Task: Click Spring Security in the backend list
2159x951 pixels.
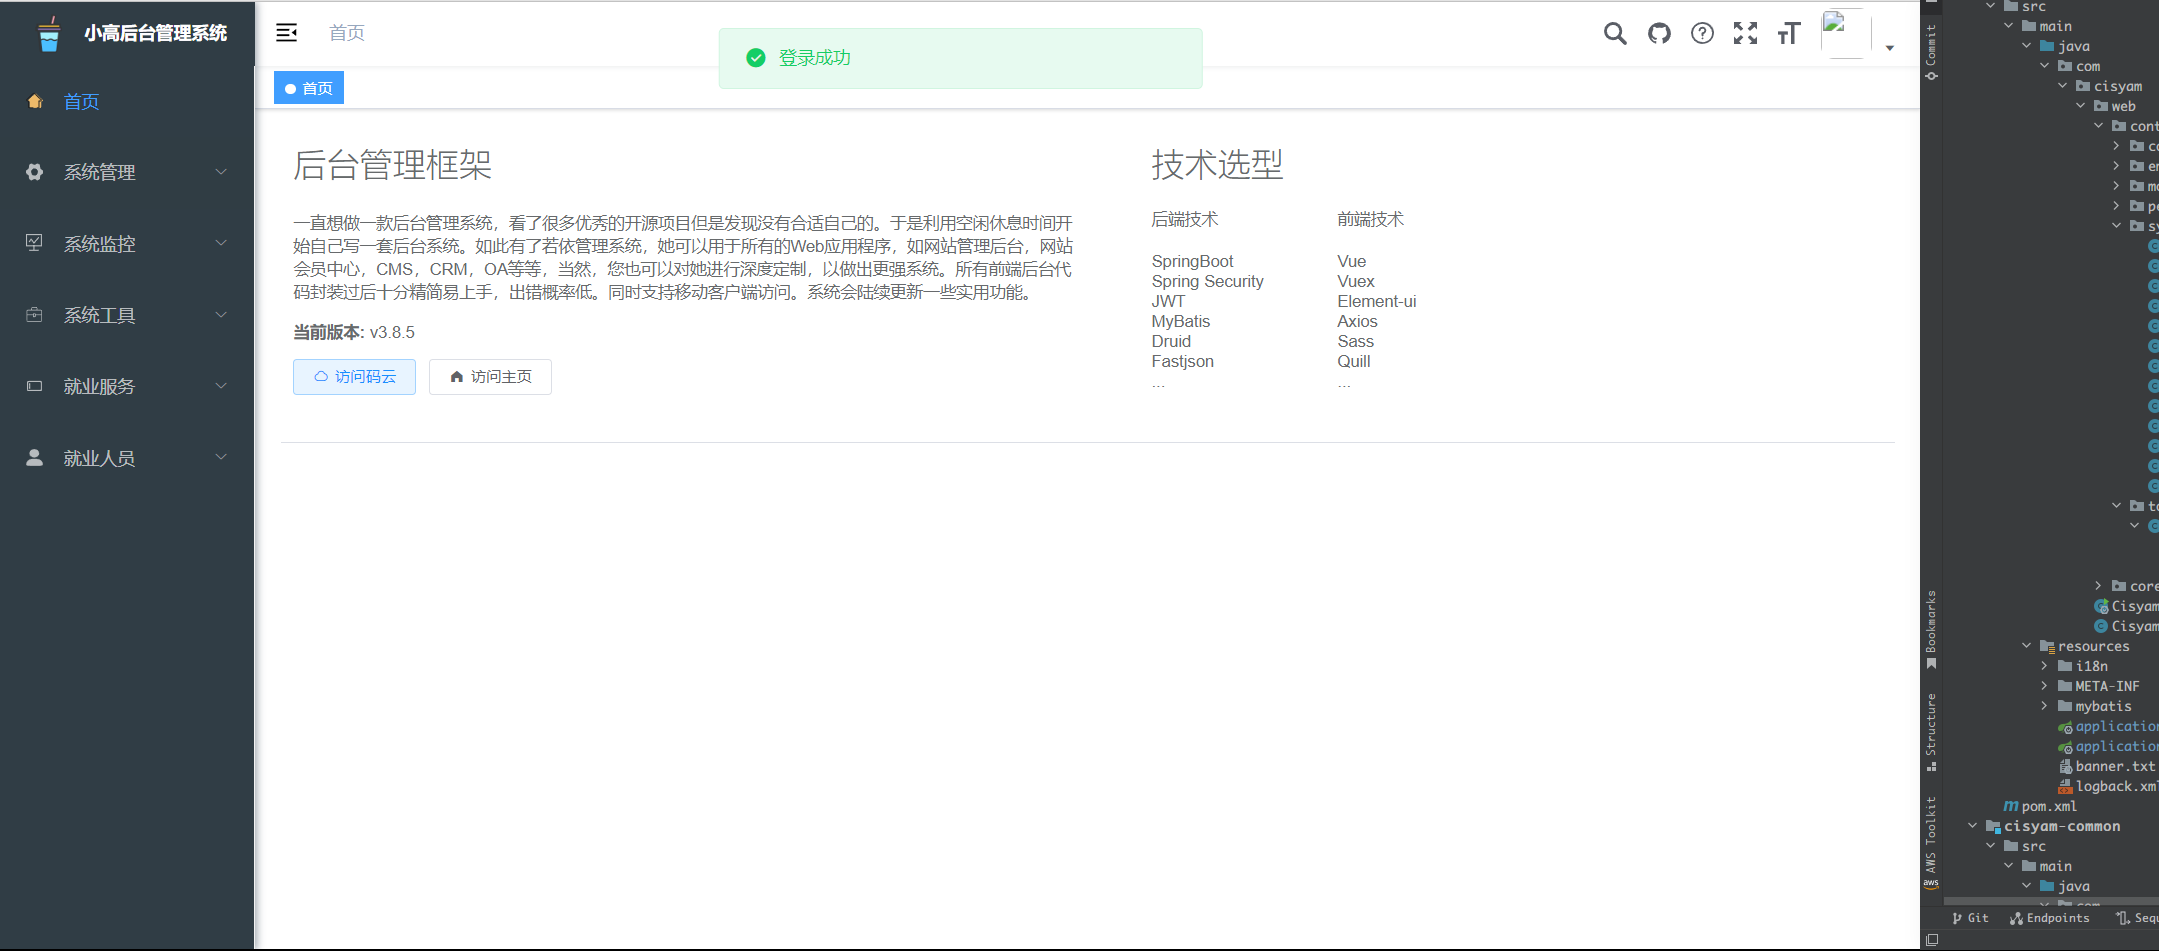Action: coord(1207,281)
